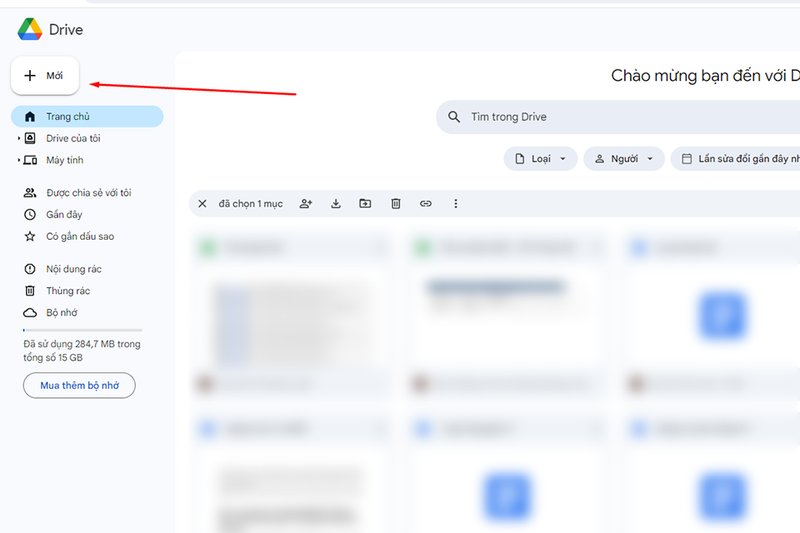Open Bộ nhớ storage page

pos(62,312)
